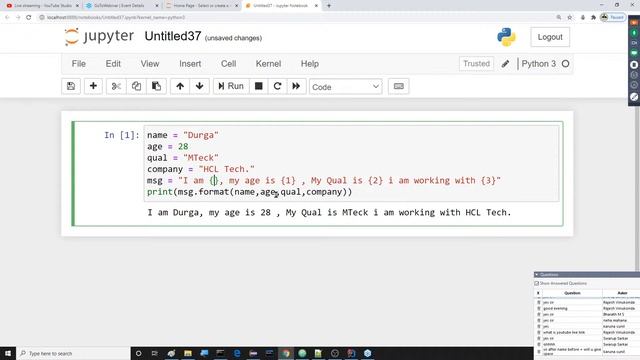
Task: Click the Type here to search box
Action: [73, 353]
